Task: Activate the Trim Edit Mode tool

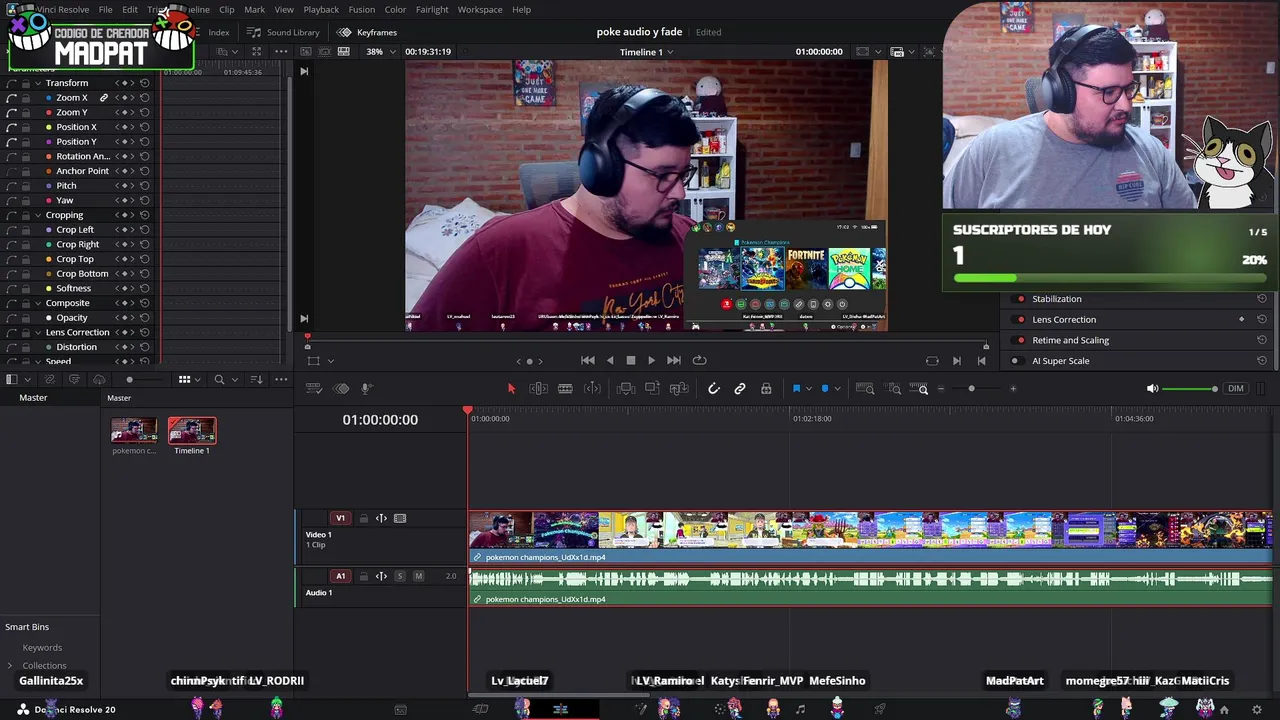Action: point(538,388)
